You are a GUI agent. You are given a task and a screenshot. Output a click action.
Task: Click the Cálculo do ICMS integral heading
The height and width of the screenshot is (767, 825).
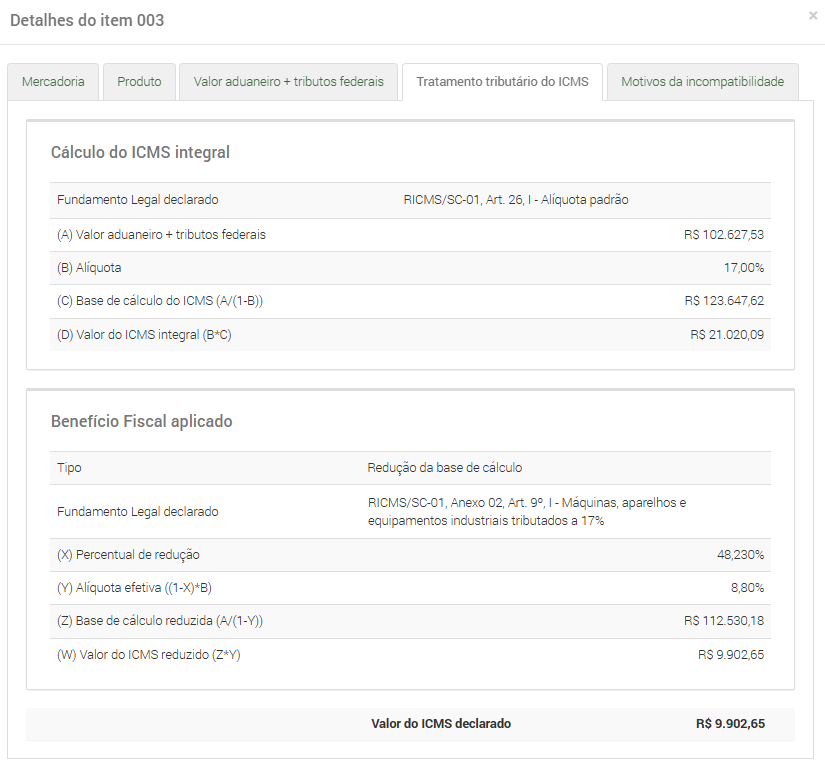[140, 153]
